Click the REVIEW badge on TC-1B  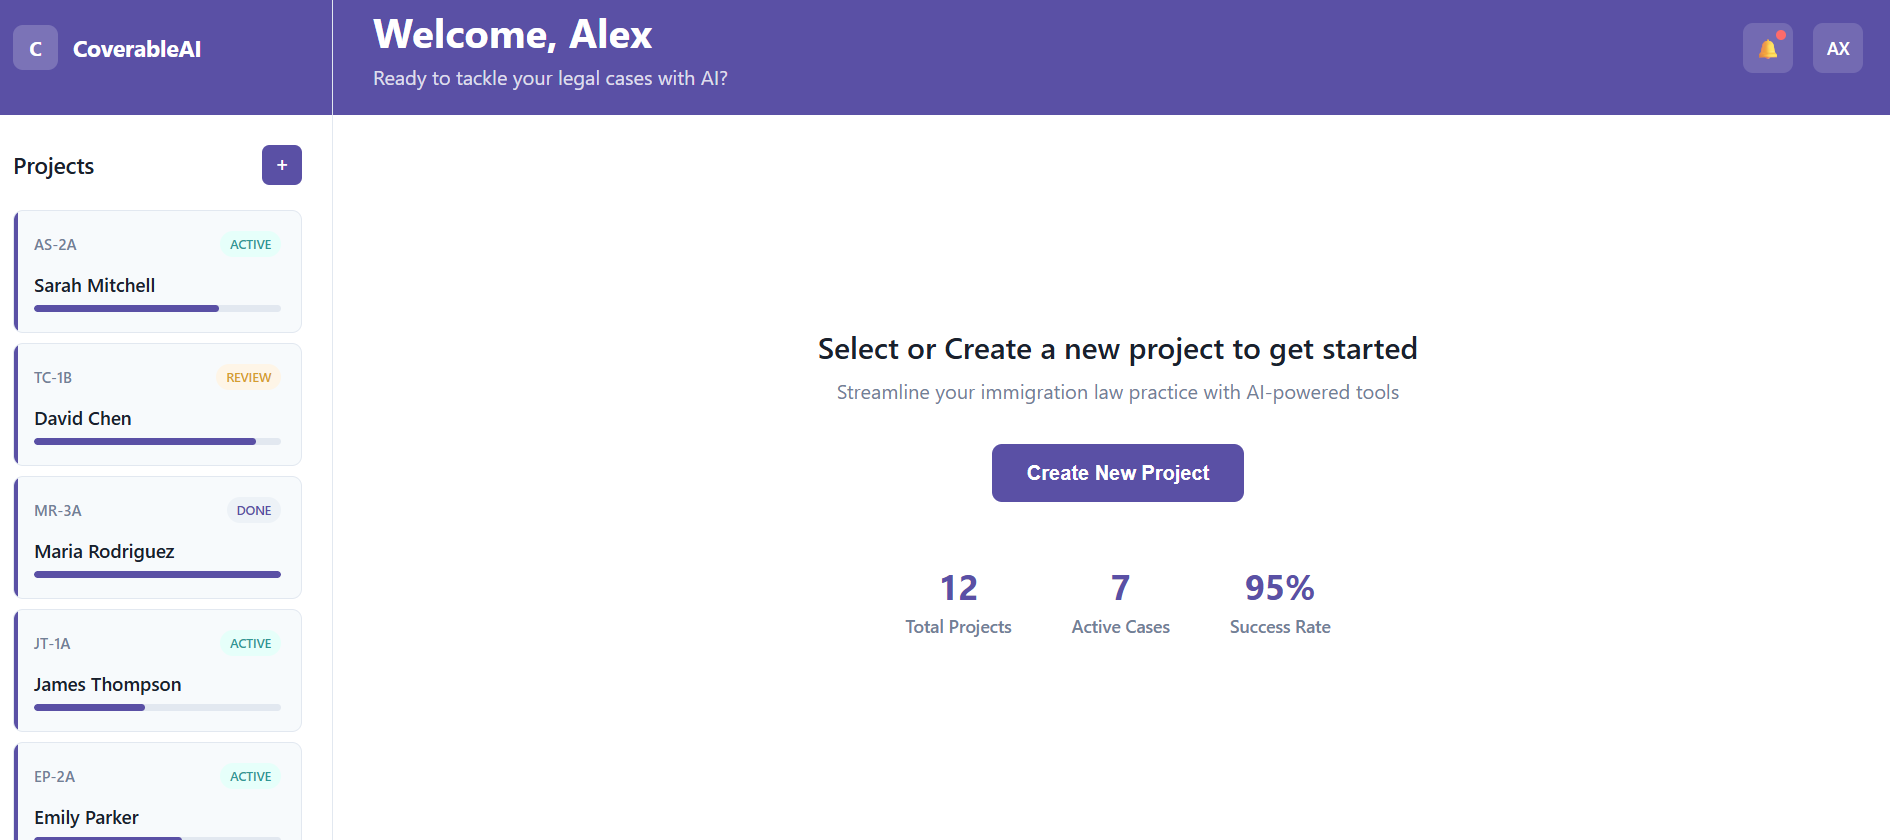248,377
